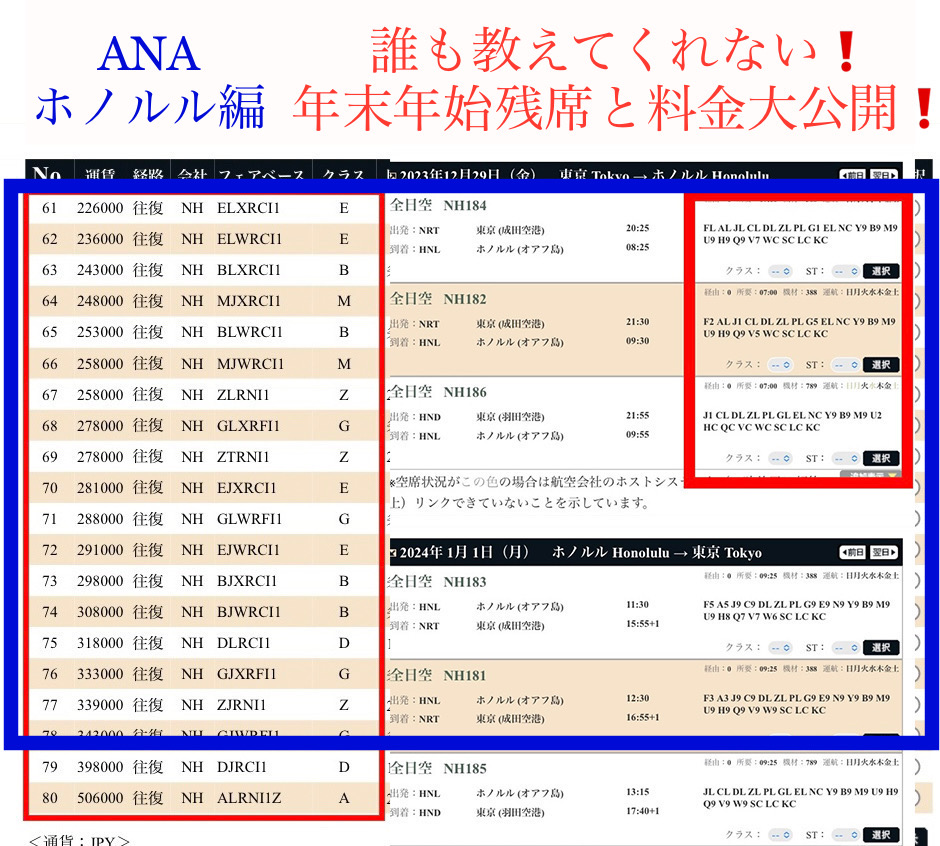This screenshot has height=846, width=940.
Task: Click the 全日空 NH182 flight title
Action: point(438,299)
